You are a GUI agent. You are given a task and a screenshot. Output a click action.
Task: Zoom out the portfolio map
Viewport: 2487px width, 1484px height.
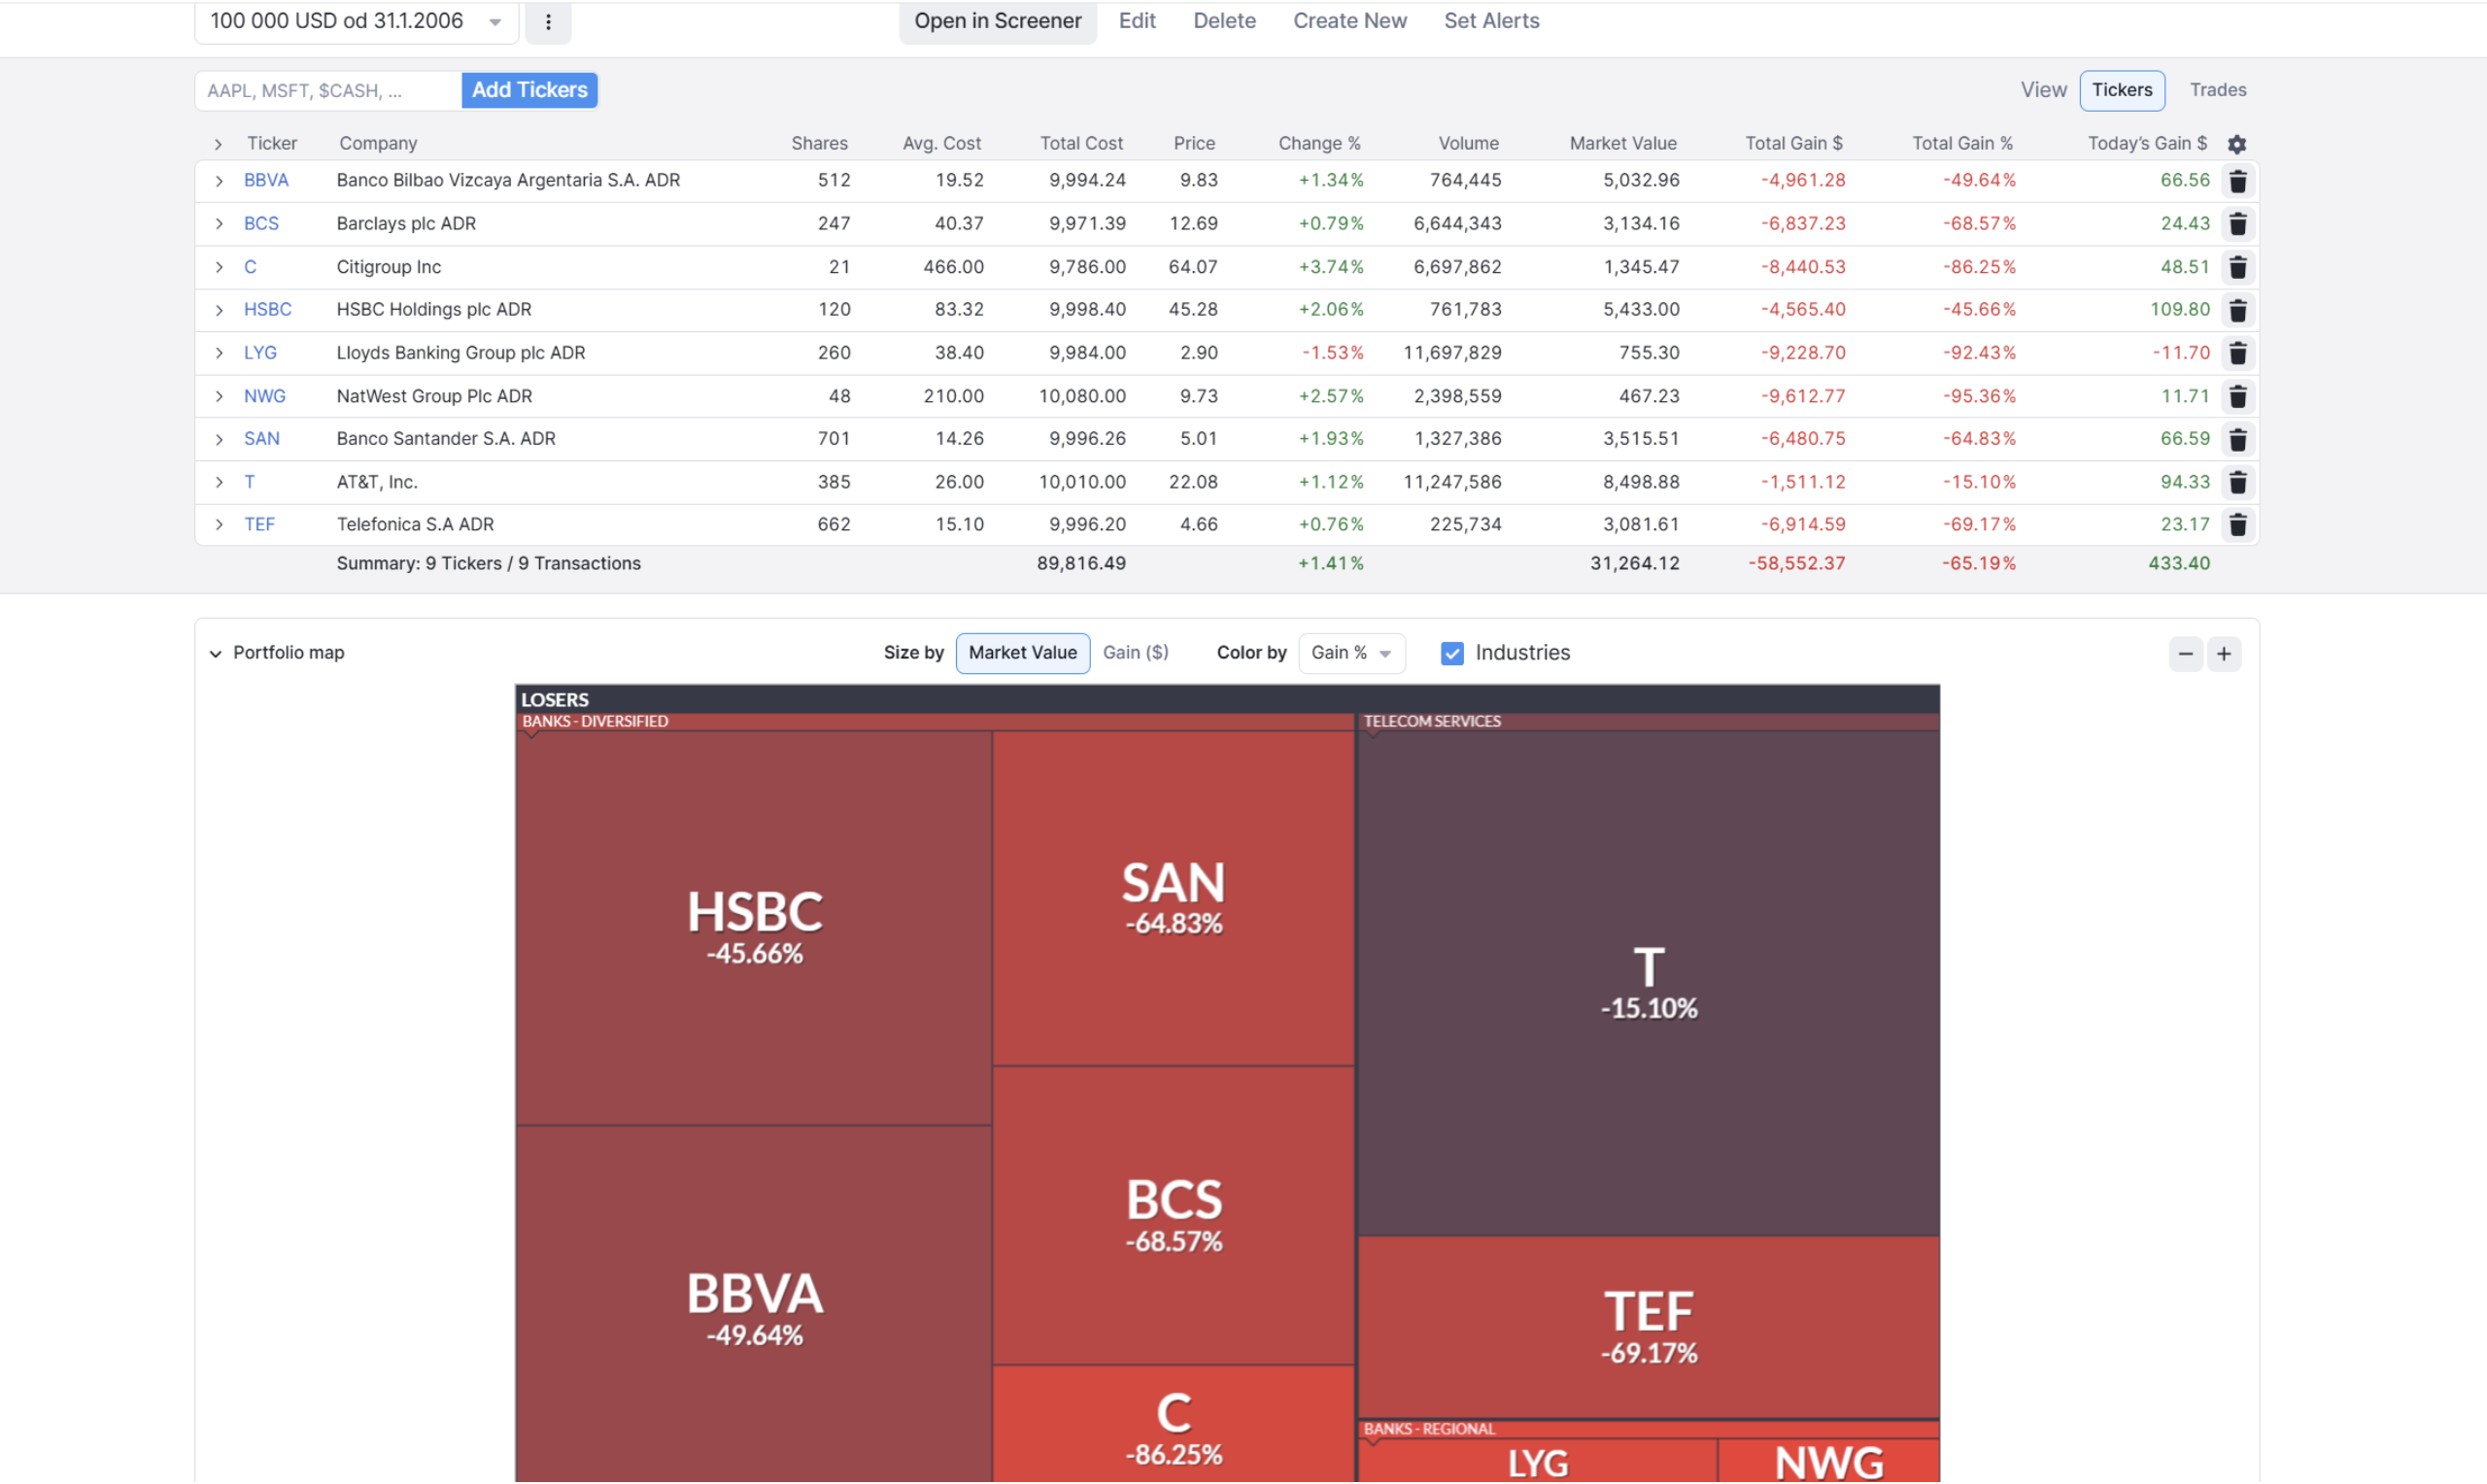click(2185, 654)
